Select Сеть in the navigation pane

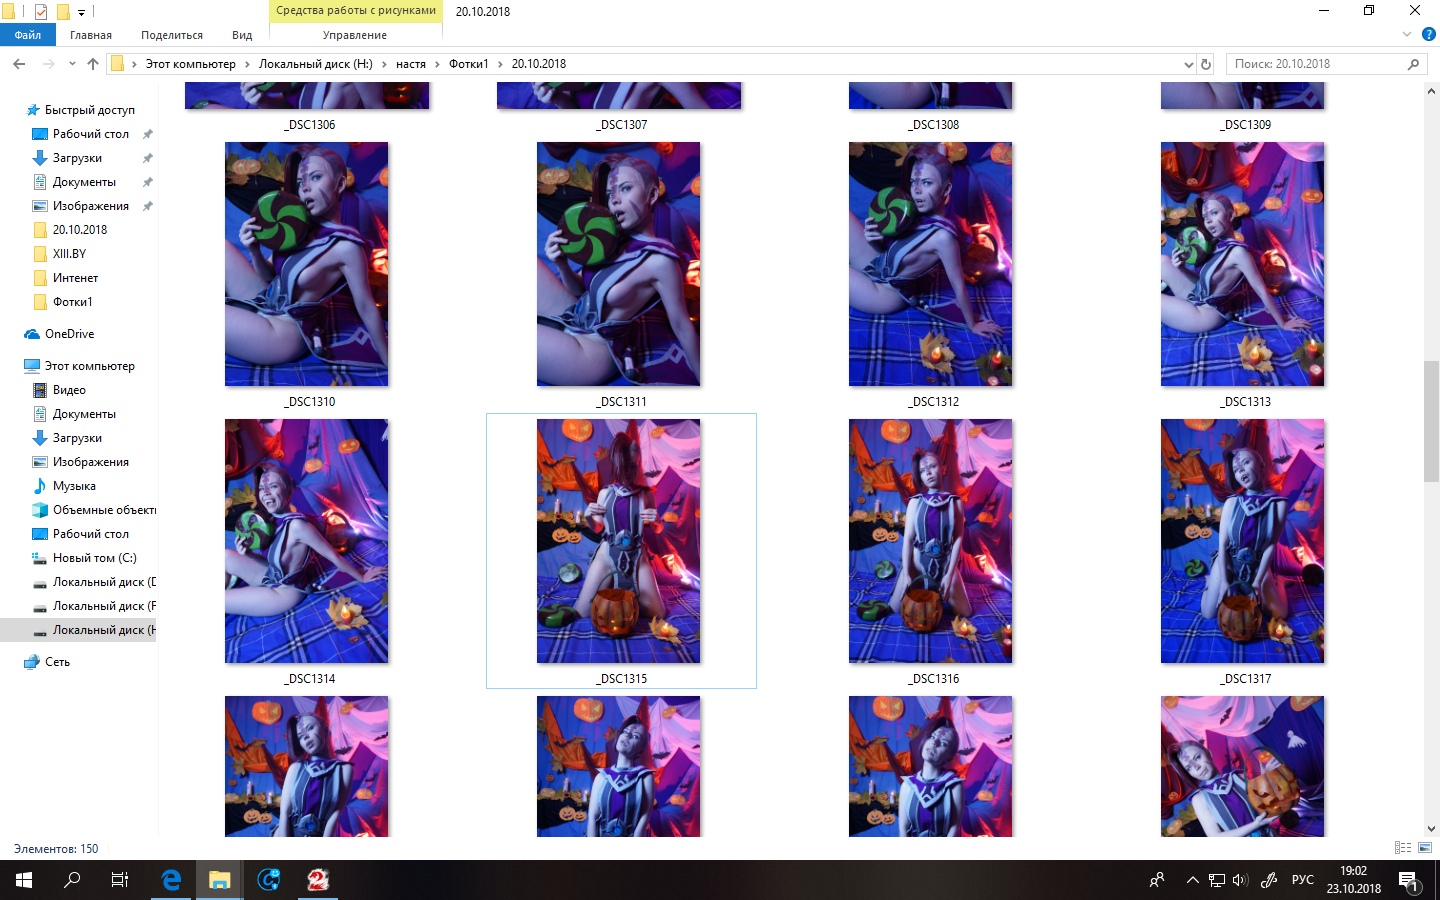pos(58,662)
